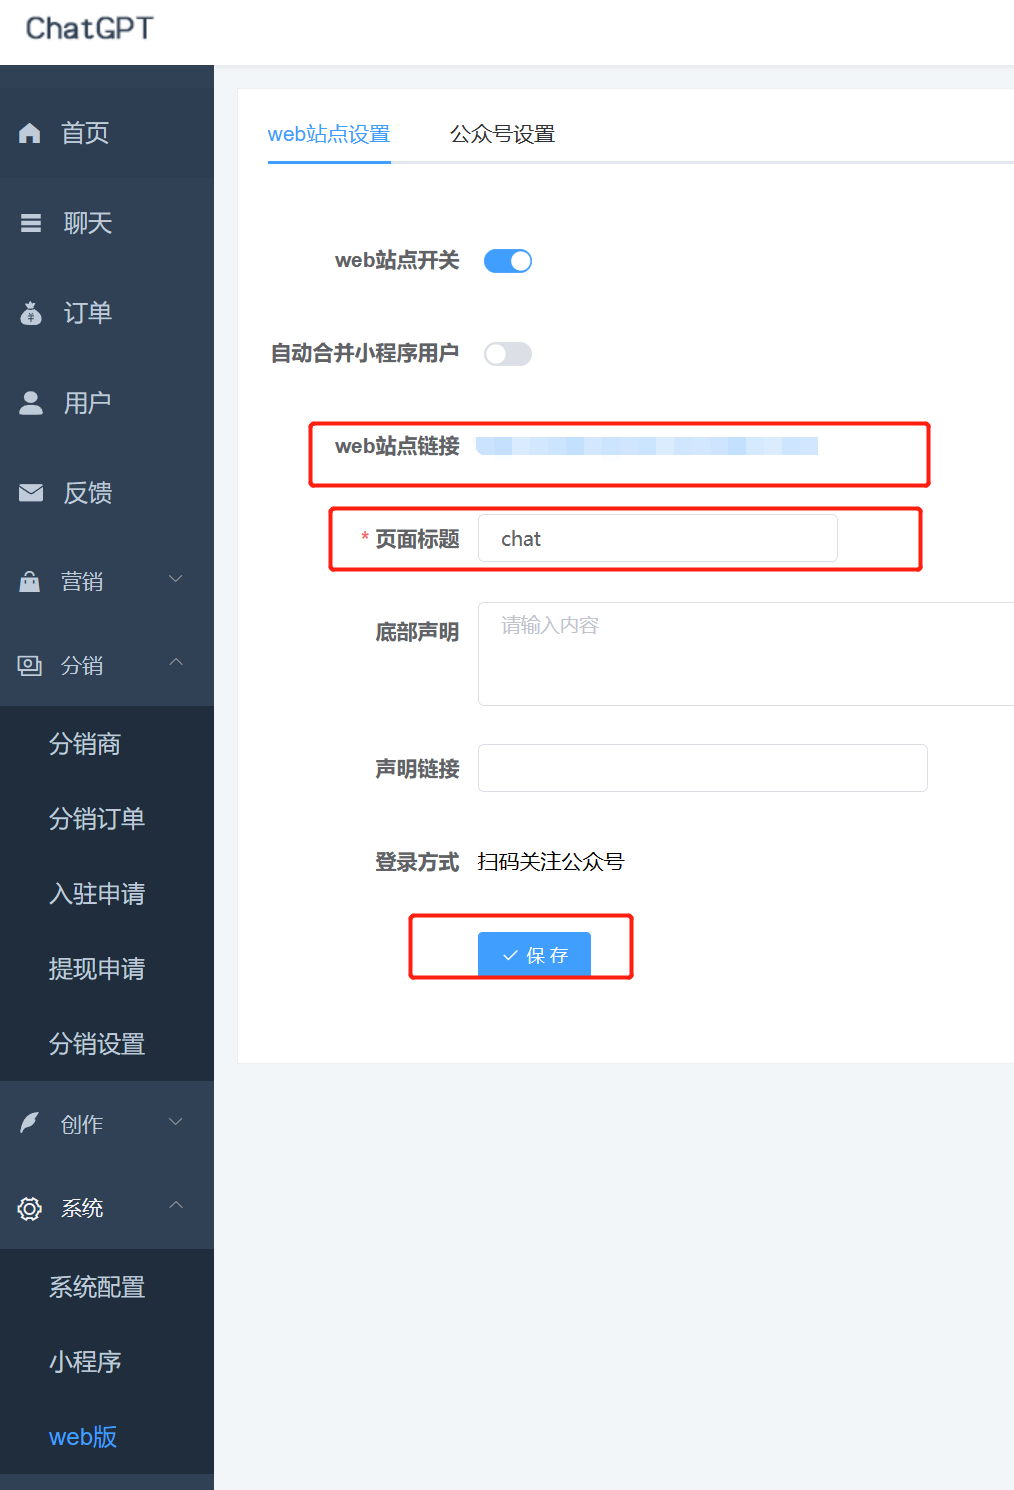The image size is (1014, 1490).
Task: Click the envelope icon beside 反馈
Action: [31, 493]
